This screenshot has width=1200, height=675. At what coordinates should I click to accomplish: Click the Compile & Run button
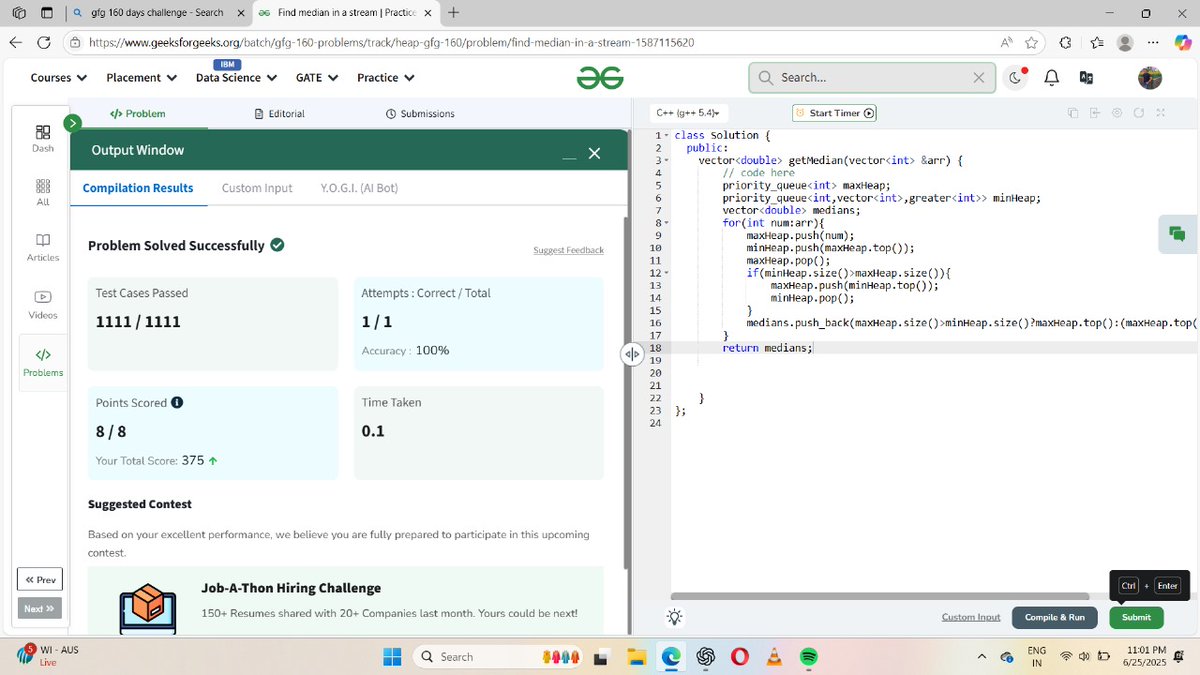point(1055,618)
